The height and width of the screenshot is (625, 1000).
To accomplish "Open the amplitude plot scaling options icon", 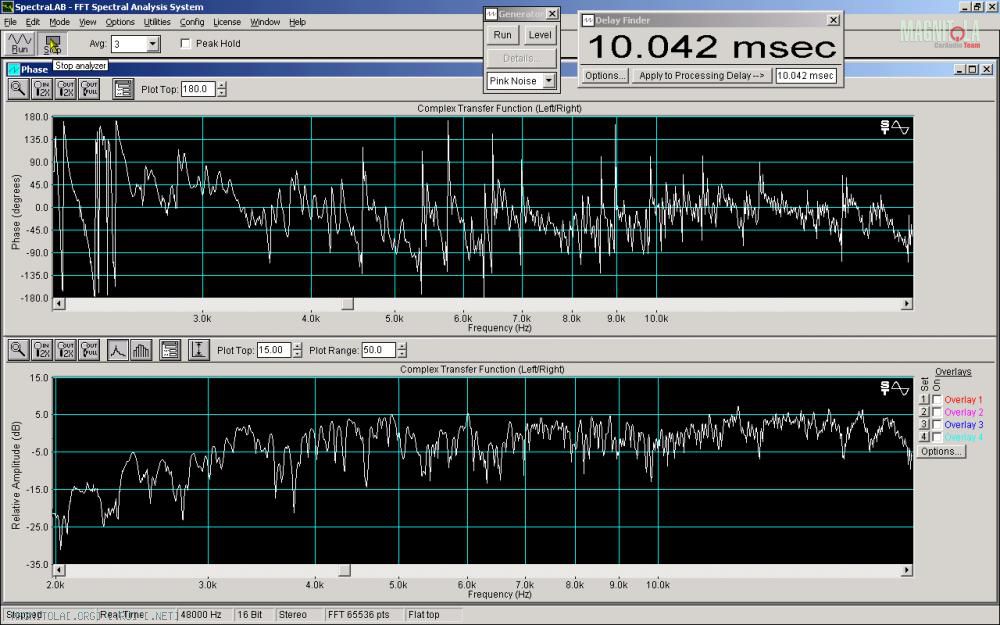I will coord(170,349).
